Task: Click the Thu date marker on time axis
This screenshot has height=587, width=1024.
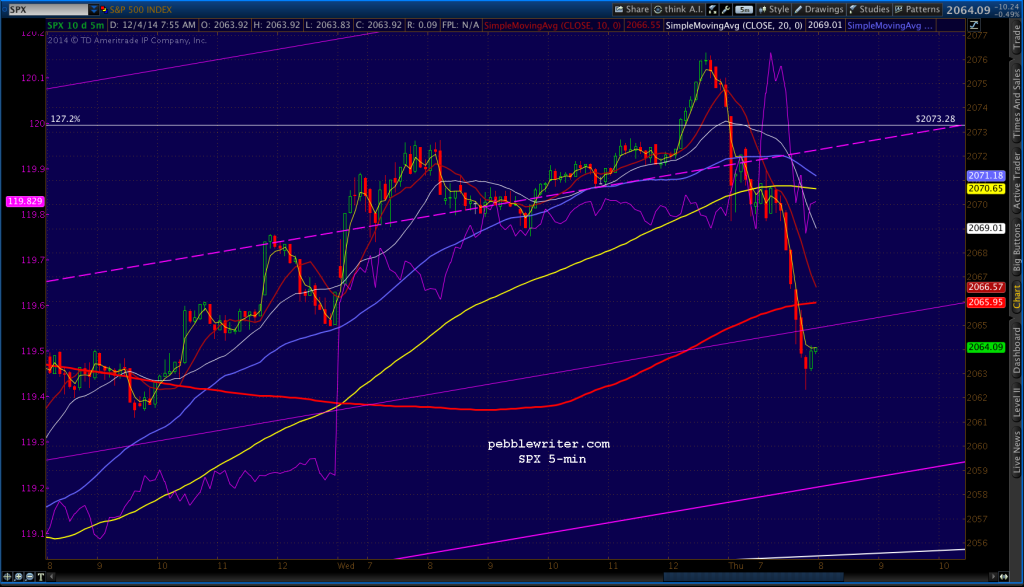Action: [736, 566]
